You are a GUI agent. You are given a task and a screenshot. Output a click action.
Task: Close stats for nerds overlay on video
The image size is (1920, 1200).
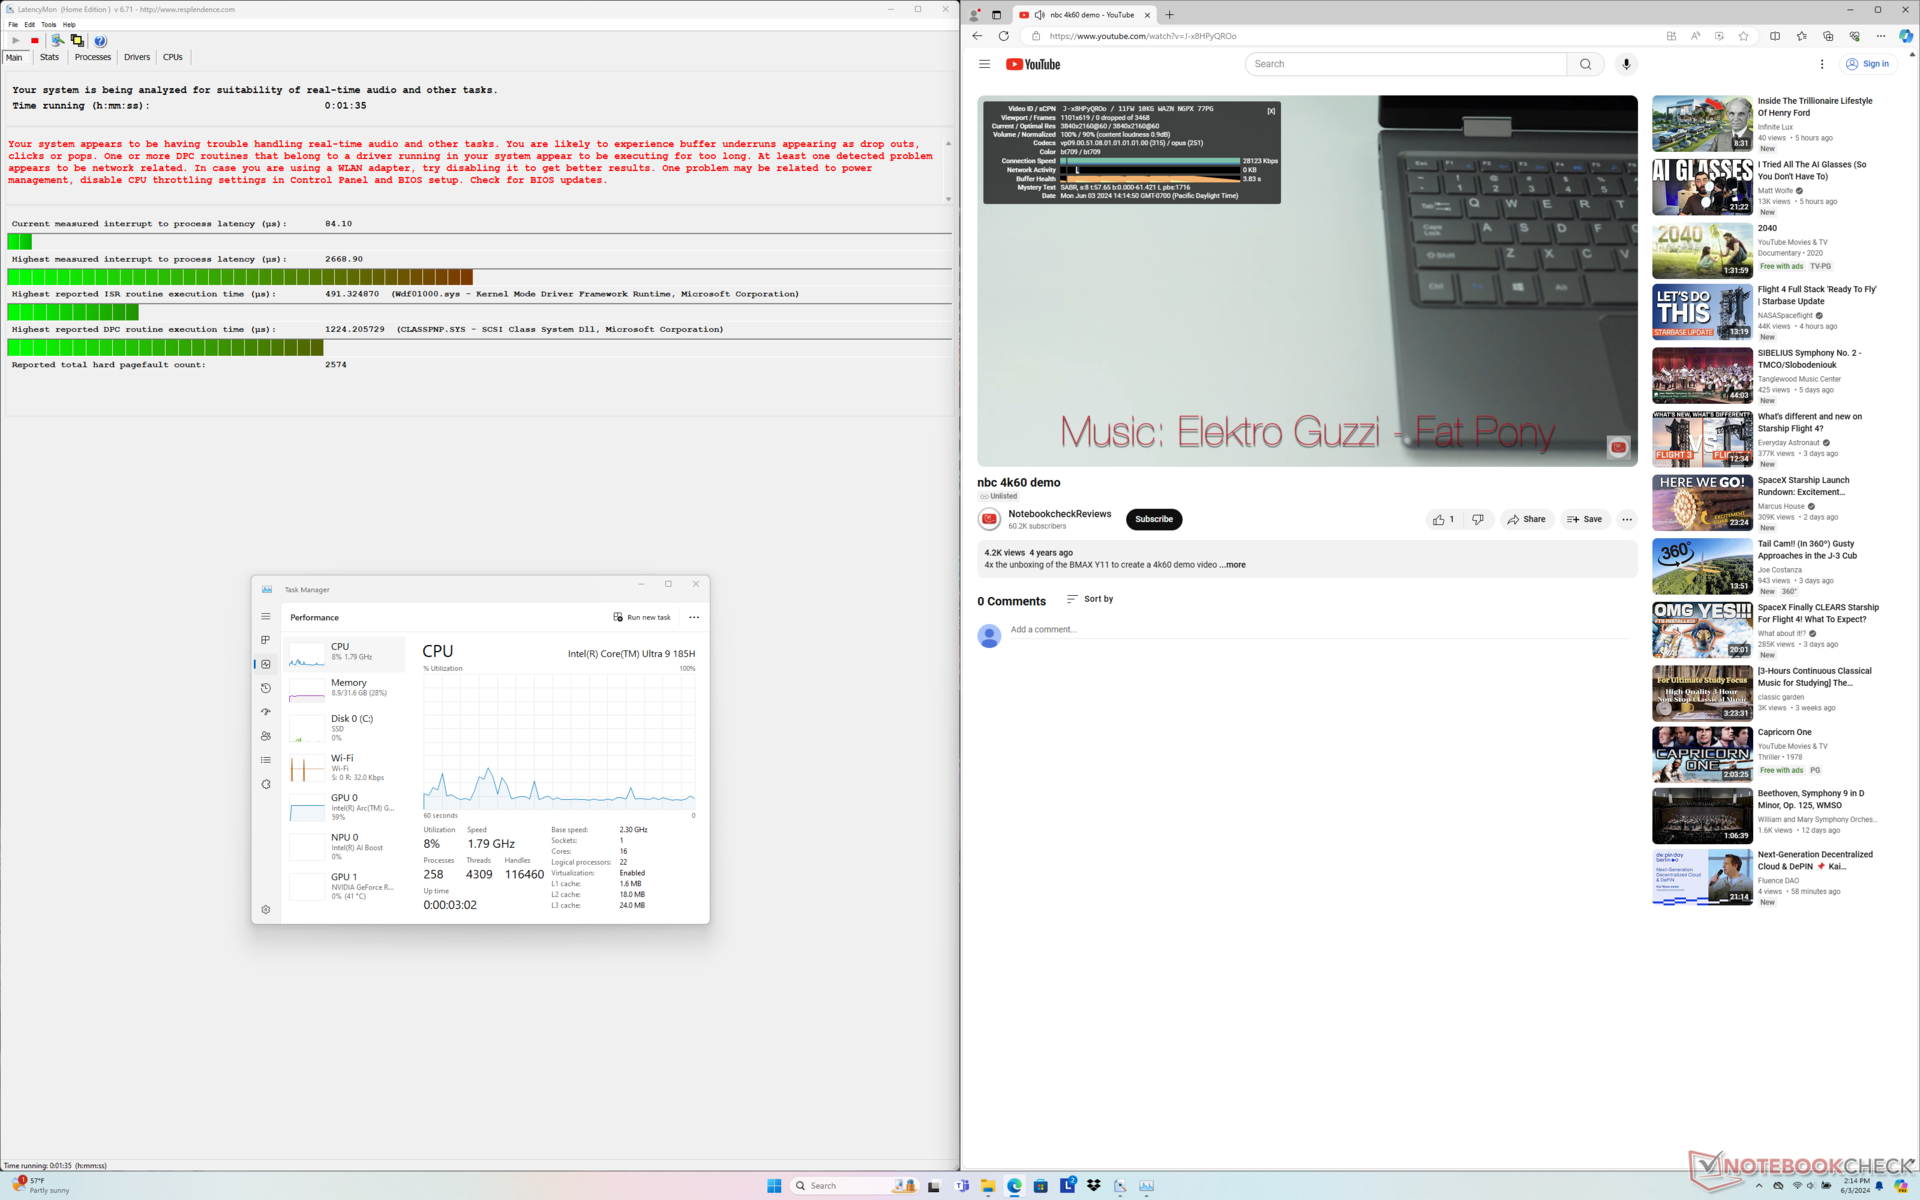point(1271,111)
